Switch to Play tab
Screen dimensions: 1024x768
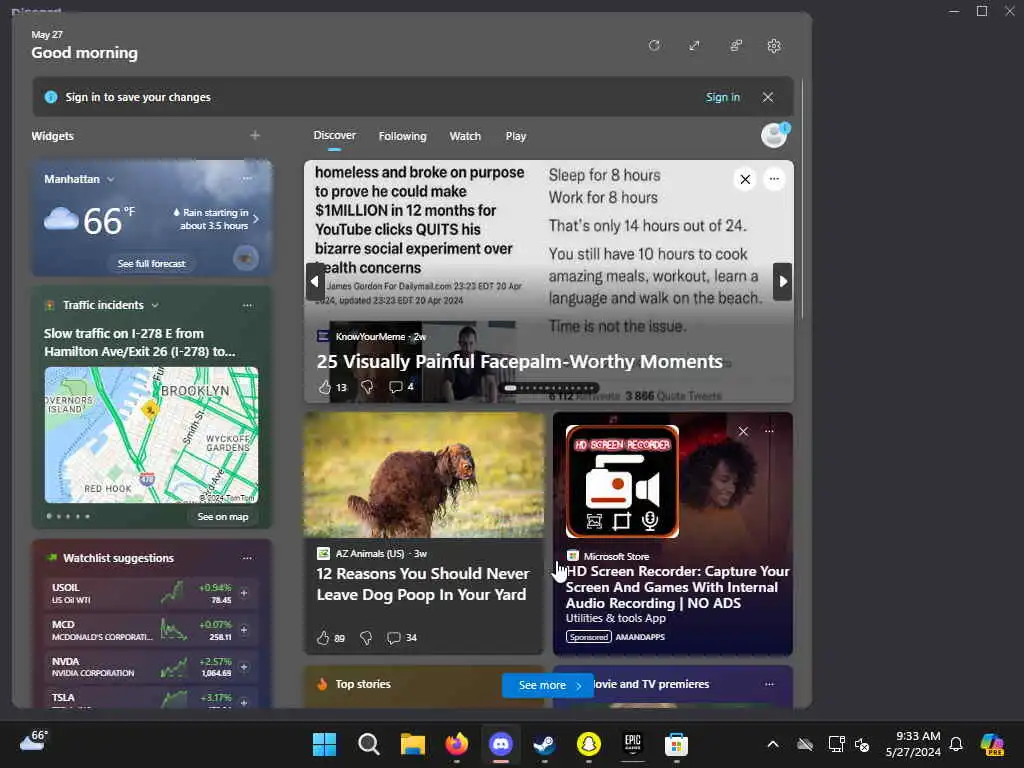click(x=515, y=136)
